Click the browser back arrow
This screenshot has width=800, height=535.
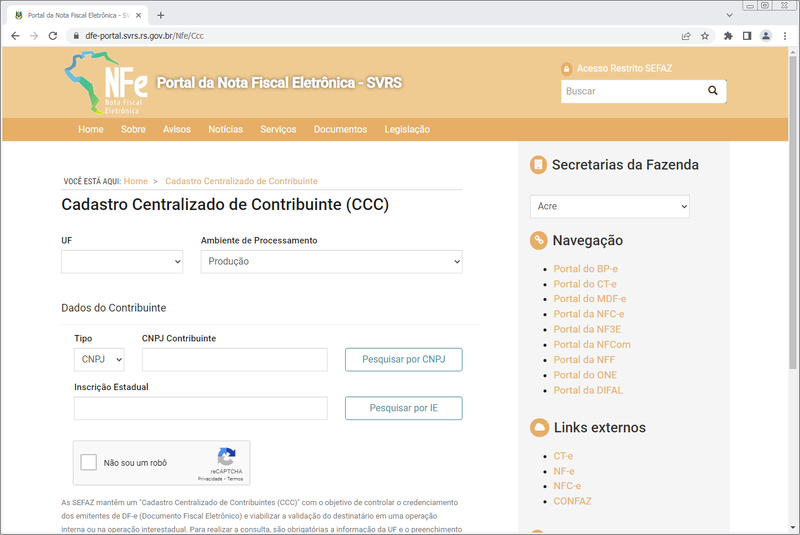coord(15,36)
